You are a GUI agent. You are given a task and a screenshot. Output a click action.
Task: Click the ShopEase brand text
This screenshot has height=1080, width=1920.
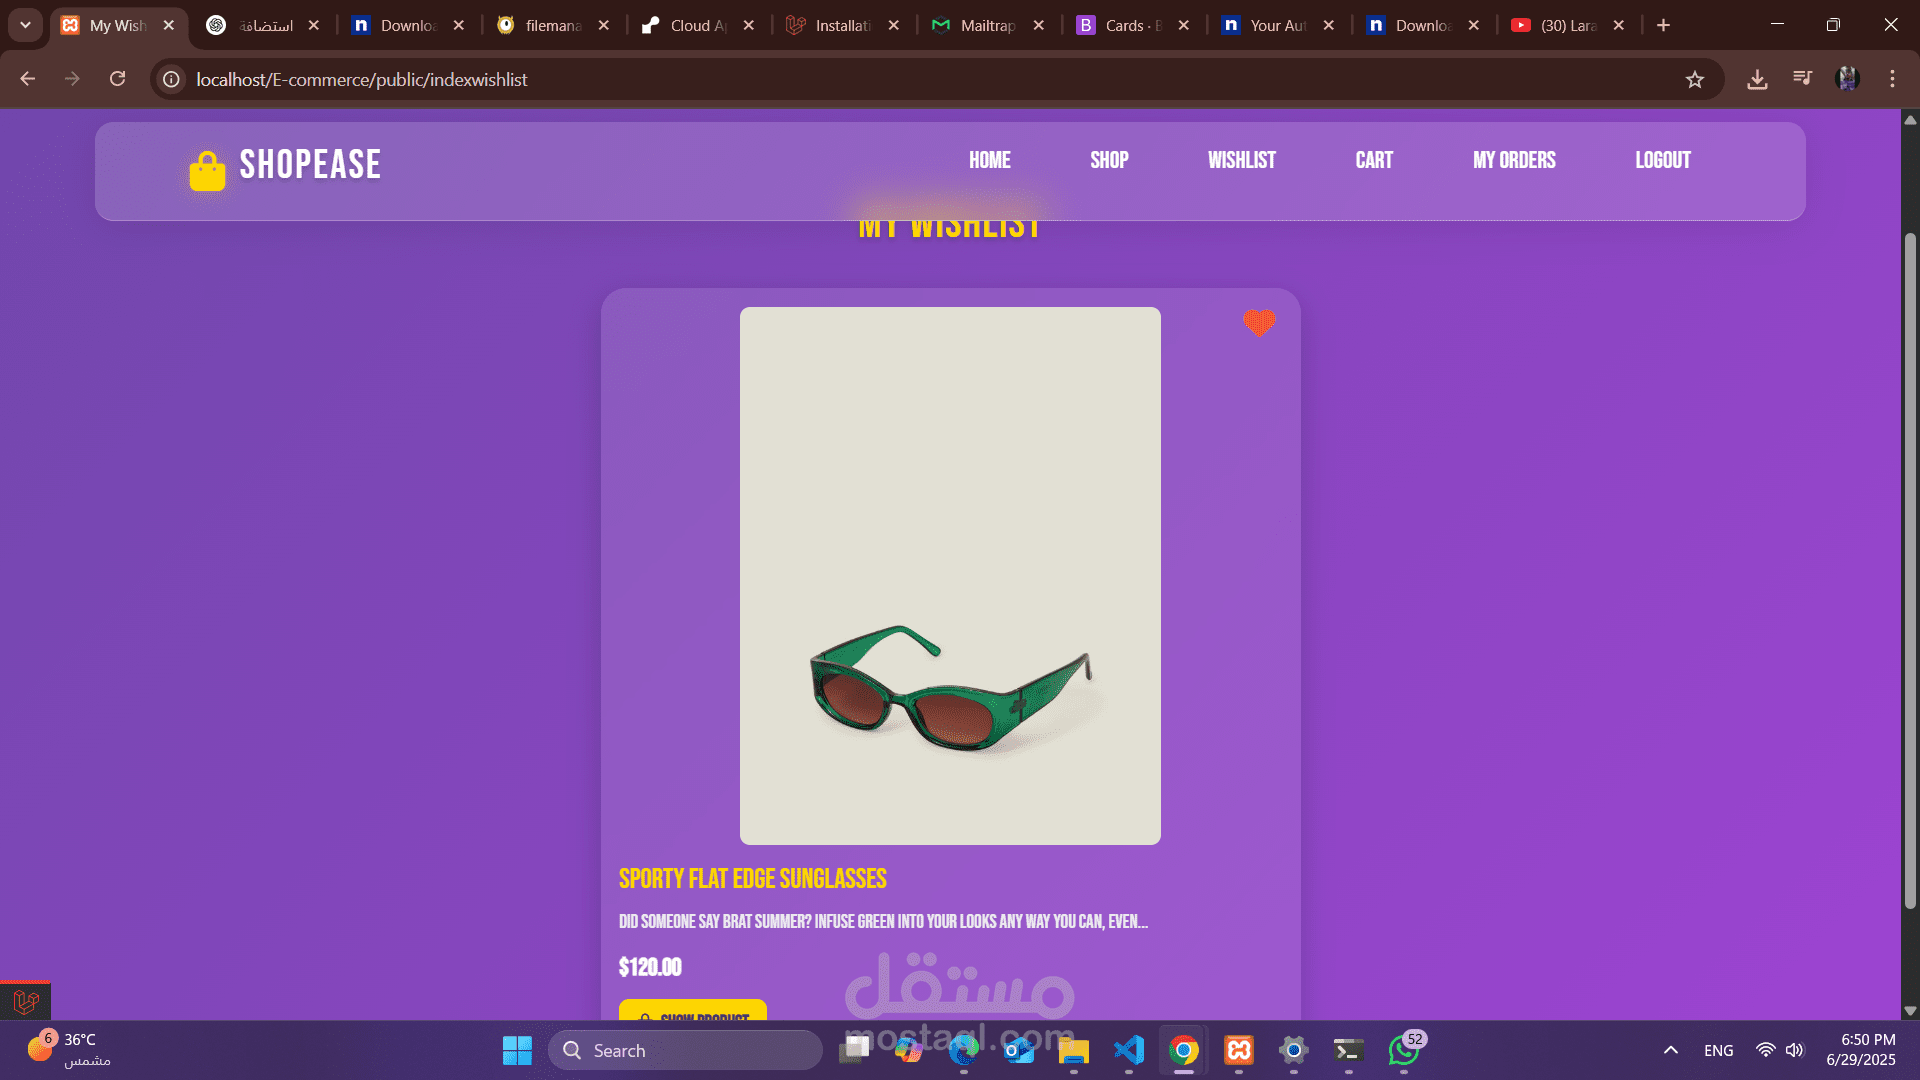point(310,165)
